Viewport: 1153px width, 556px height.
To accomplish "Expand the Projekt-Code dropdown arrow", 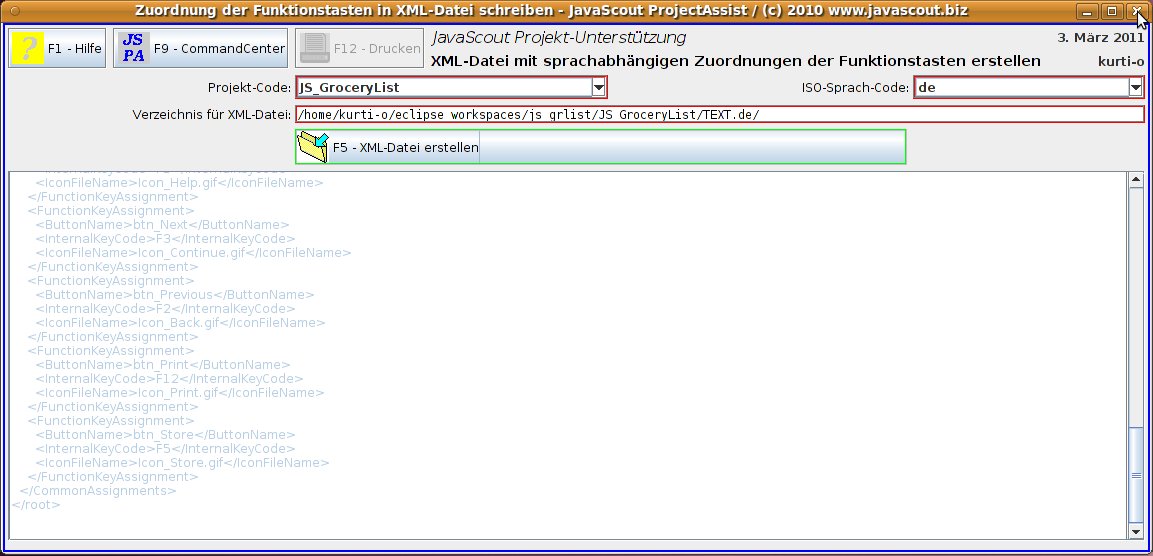I will [x=599, y=88].
